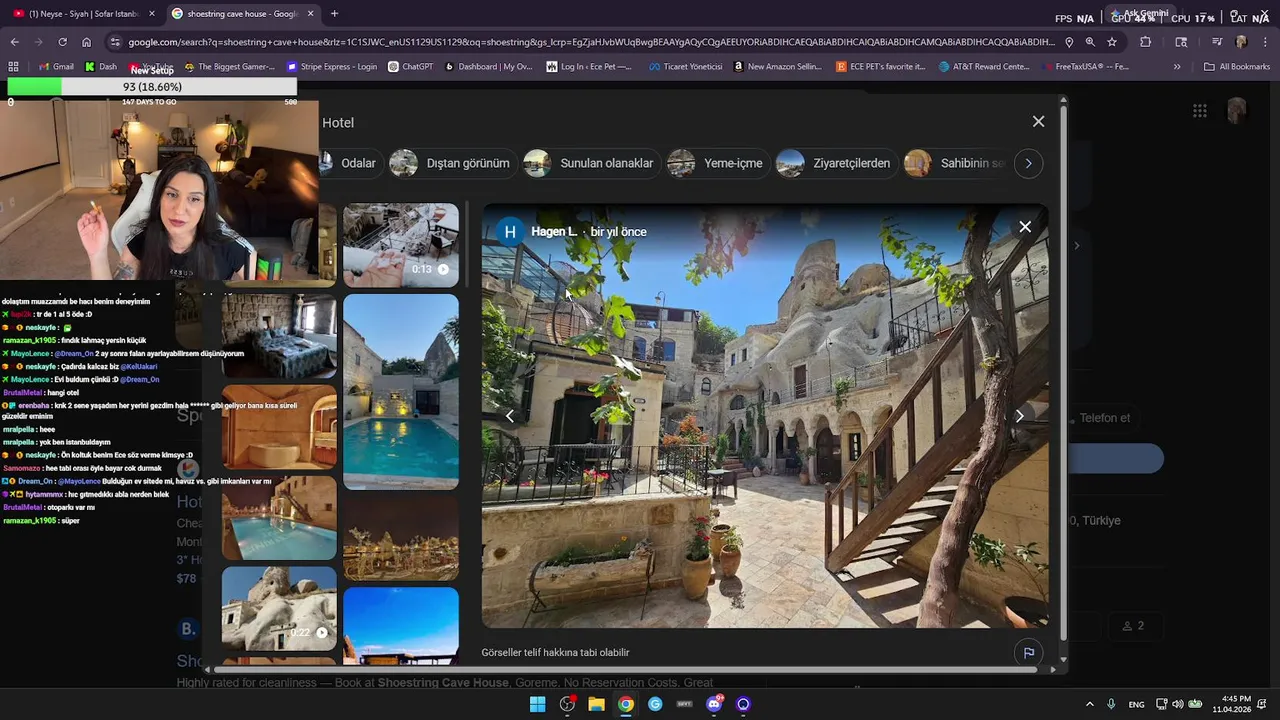Click the microphone icon in the system tray
This screenshot has height=720, width=1280.
coord(1111,704)
